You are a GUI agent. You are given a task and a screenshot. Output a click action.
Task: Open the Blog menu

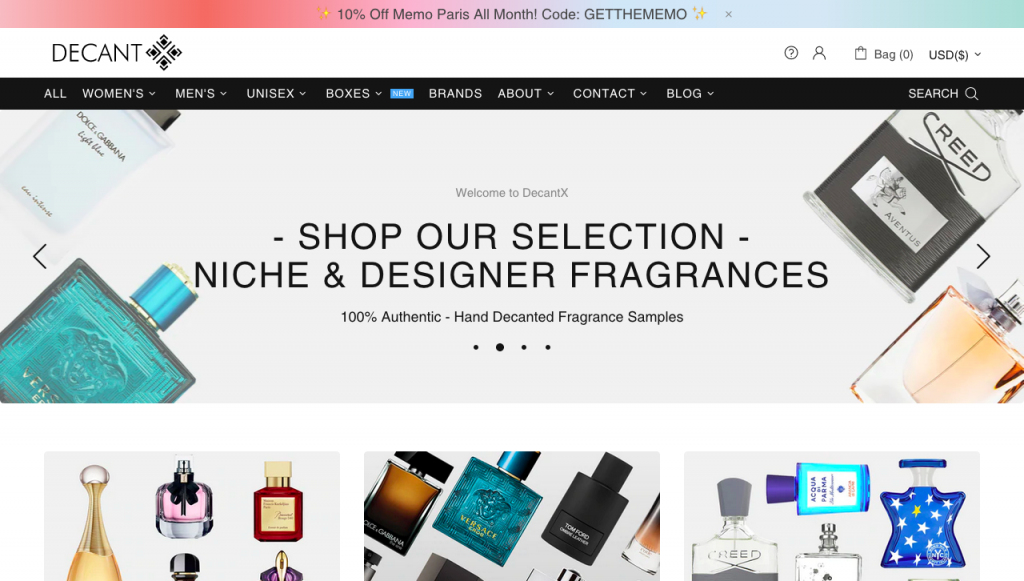[690, 93]
